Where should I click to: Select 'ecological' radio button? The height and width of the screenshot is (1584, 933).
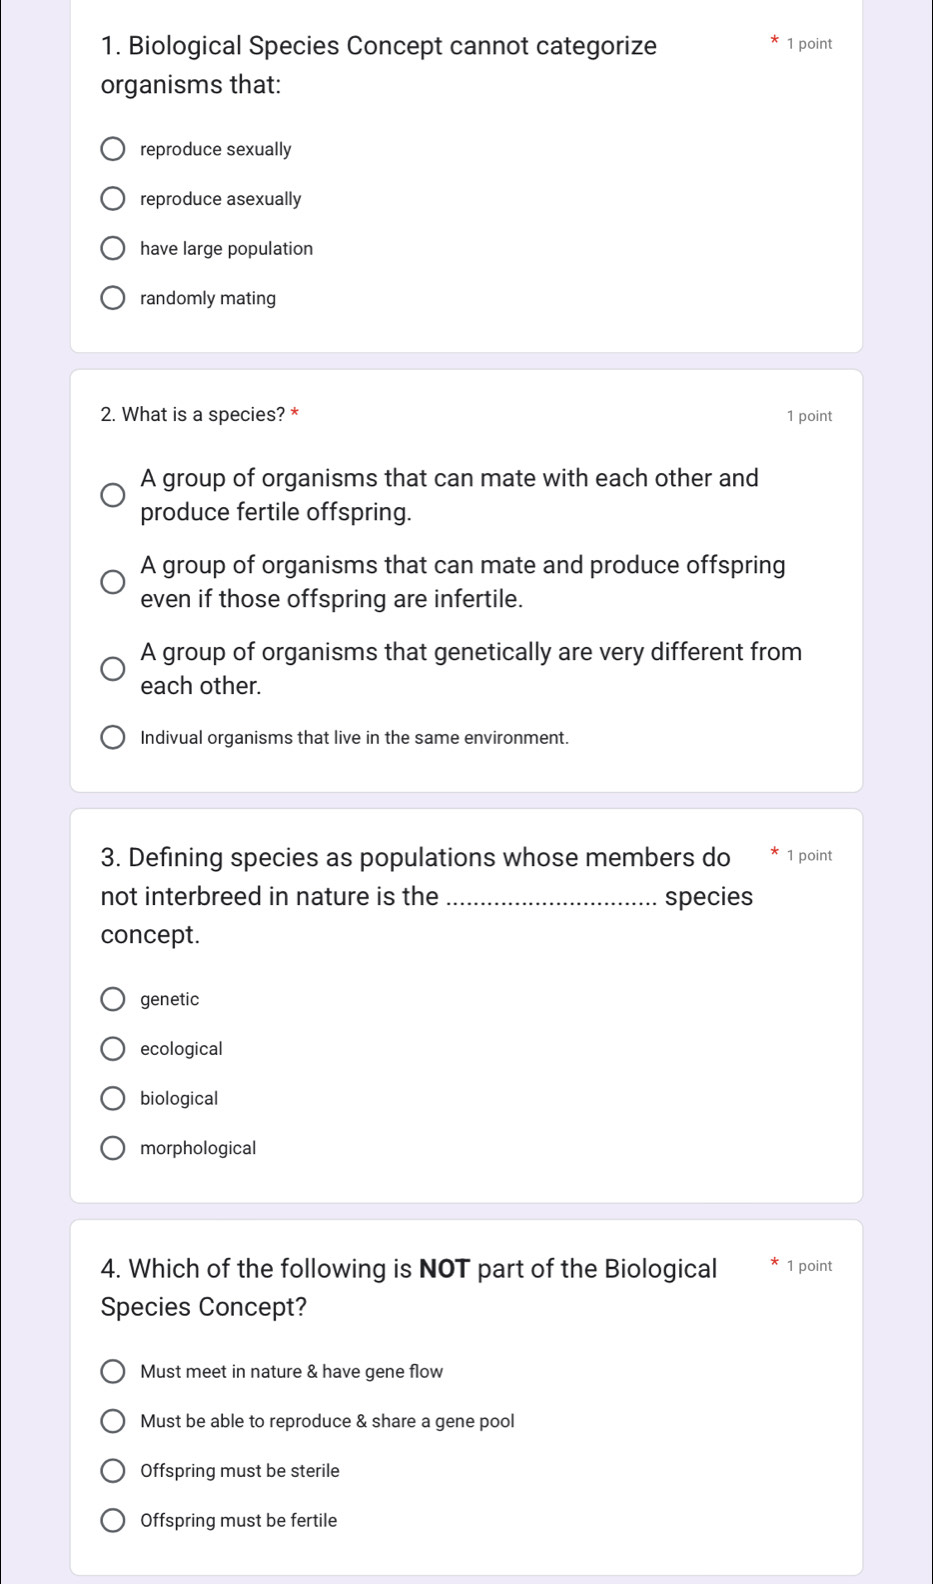click(x=113, y=1049)
